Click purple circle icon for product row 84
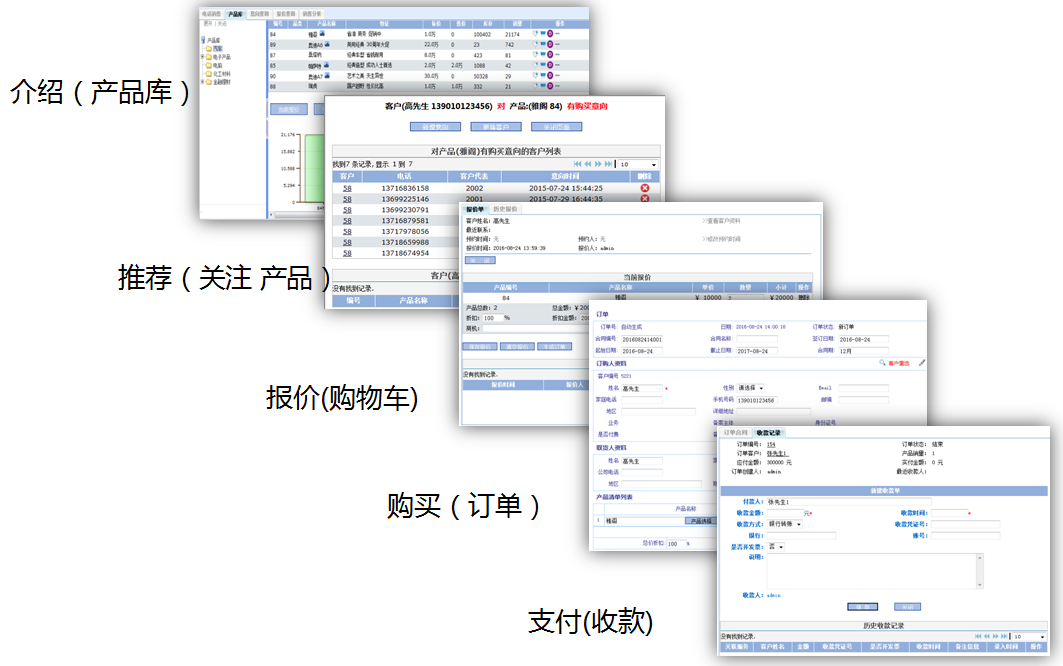Image resolution: width=1063 pixels, height=666 pixels. [x=550, y=33]
